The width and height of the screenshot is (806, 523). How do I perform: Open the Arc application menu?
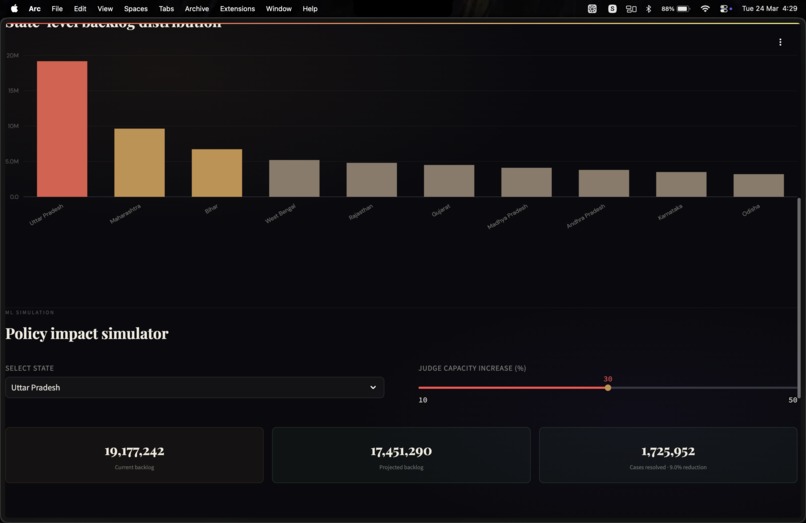(34, 9)
